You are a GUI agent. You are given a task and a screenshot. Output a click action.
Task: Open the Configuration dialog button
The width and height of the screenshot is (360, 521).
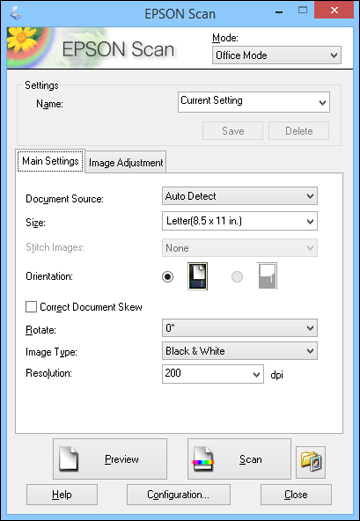click(179, 494)
